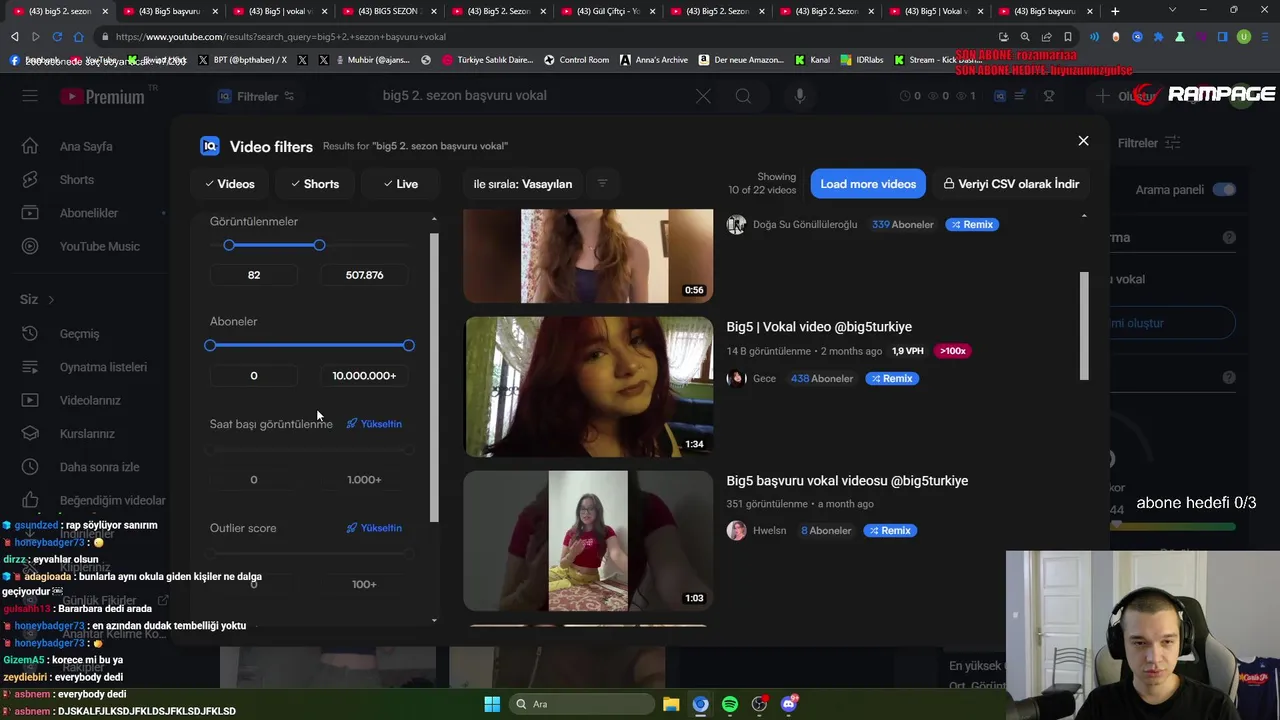Clear the YouTube search box
The height and width of the screenshot is (720, 1280).
click(x=703, y=96)
